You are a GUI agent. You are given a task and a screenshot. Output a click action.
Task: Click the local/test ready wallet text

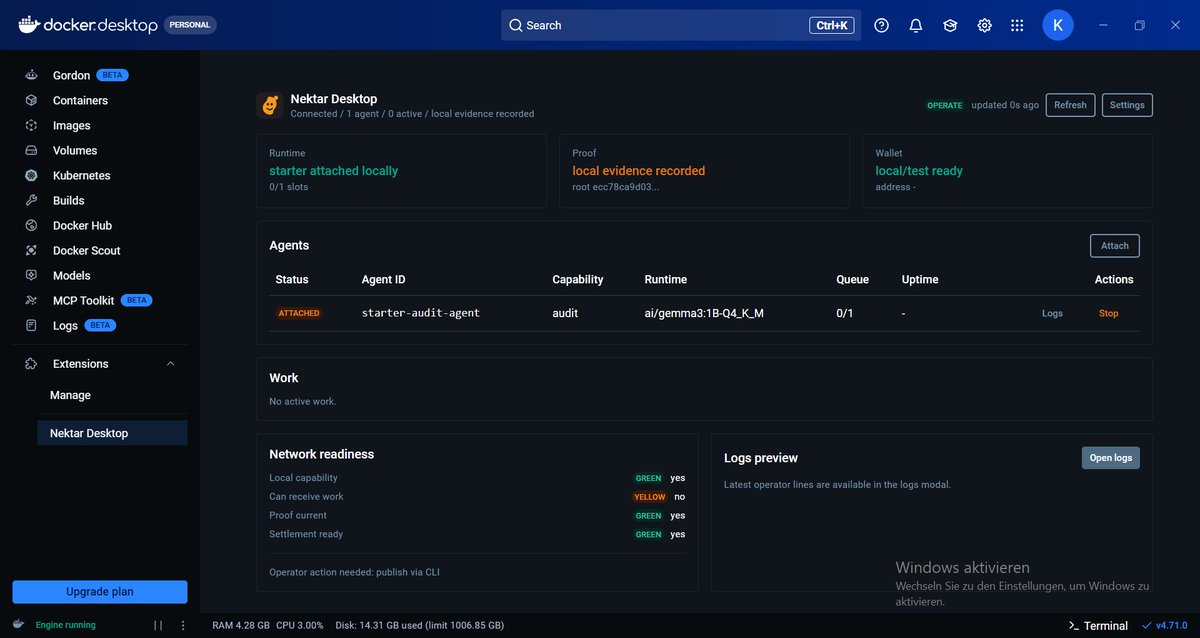[x=919, y=171]
